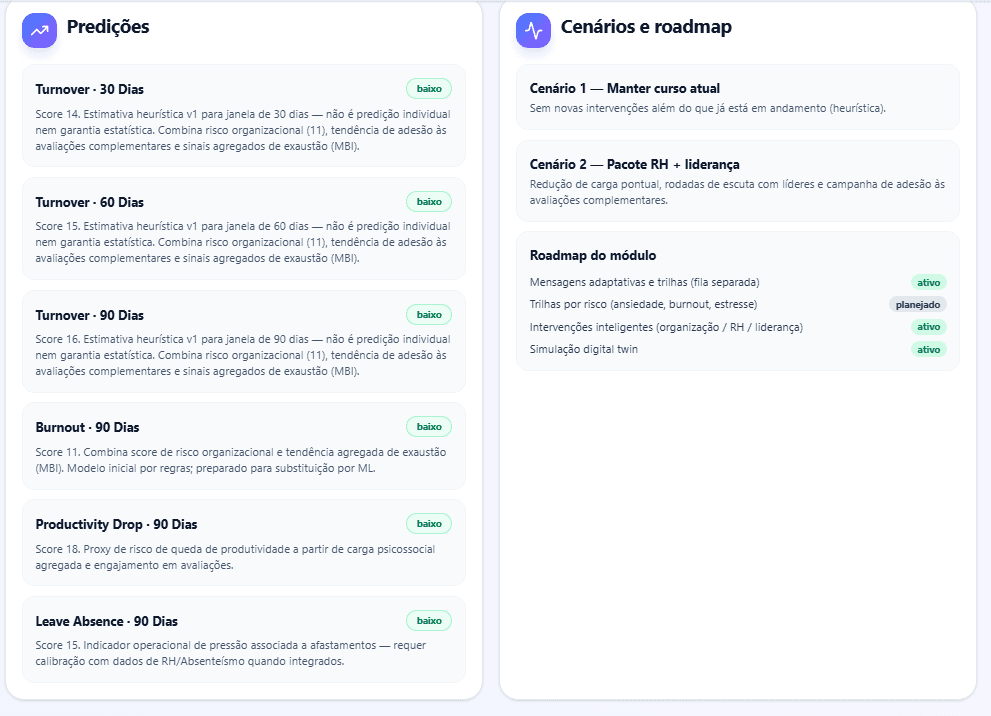The image size is (991, 716).
Task: Select the Productivity Drop · 90 Dias heading
Action: pyautogui.click(x=116, y=525)
